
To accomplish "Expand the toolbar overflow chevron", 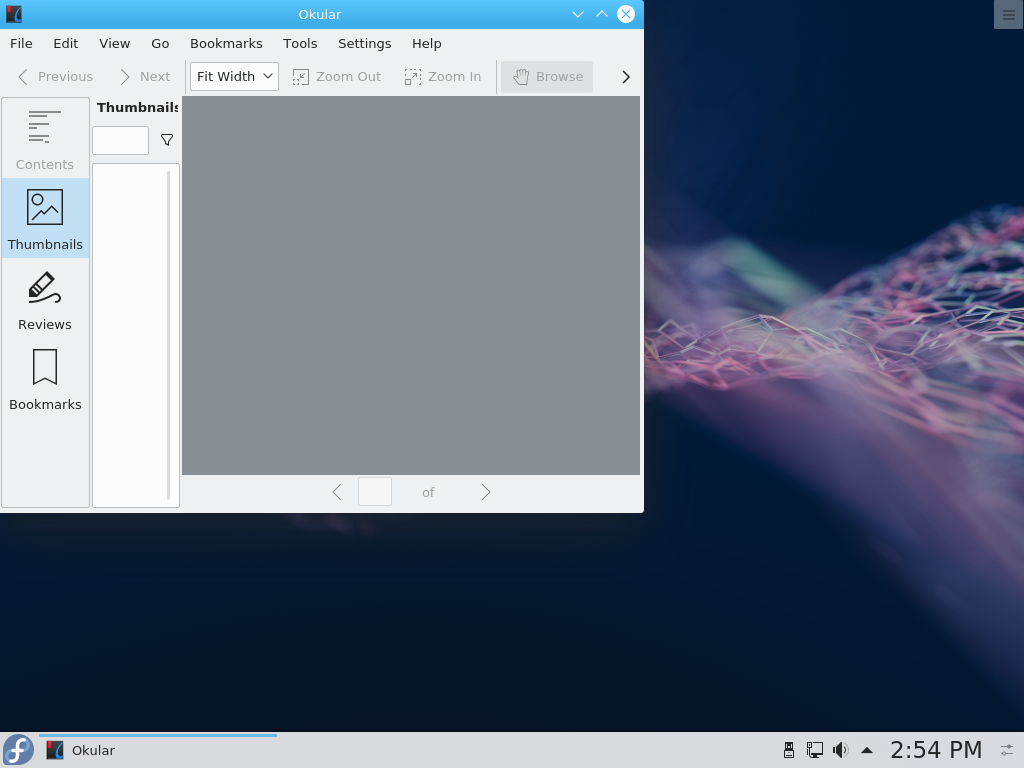I will click(x=626, y=77).
